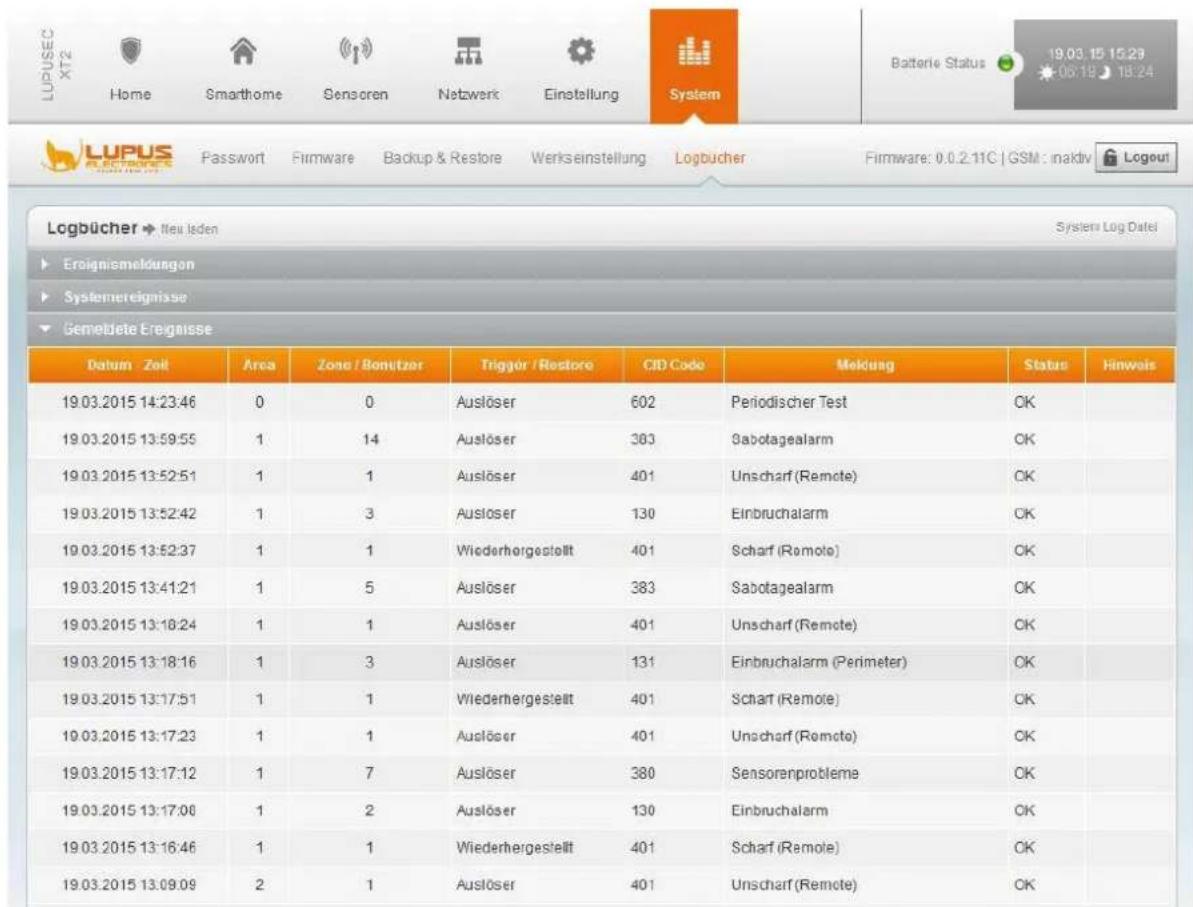Image resolution: width=1193 pixels, height=907 pixels.
Task: Click the System equalizer bars icon
Action: coord(694,52)
